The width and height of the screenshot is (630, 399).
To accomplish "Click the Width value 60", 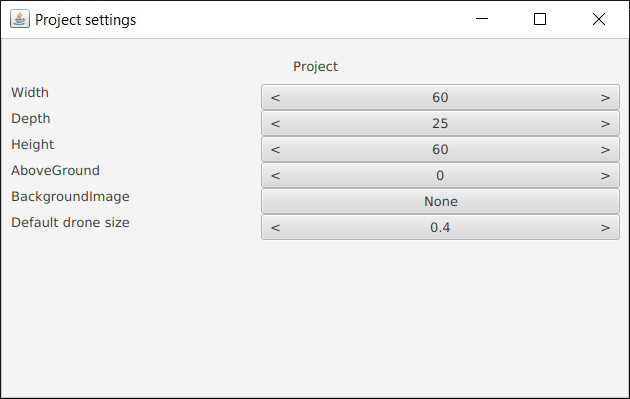I will [x=440, y=97].
